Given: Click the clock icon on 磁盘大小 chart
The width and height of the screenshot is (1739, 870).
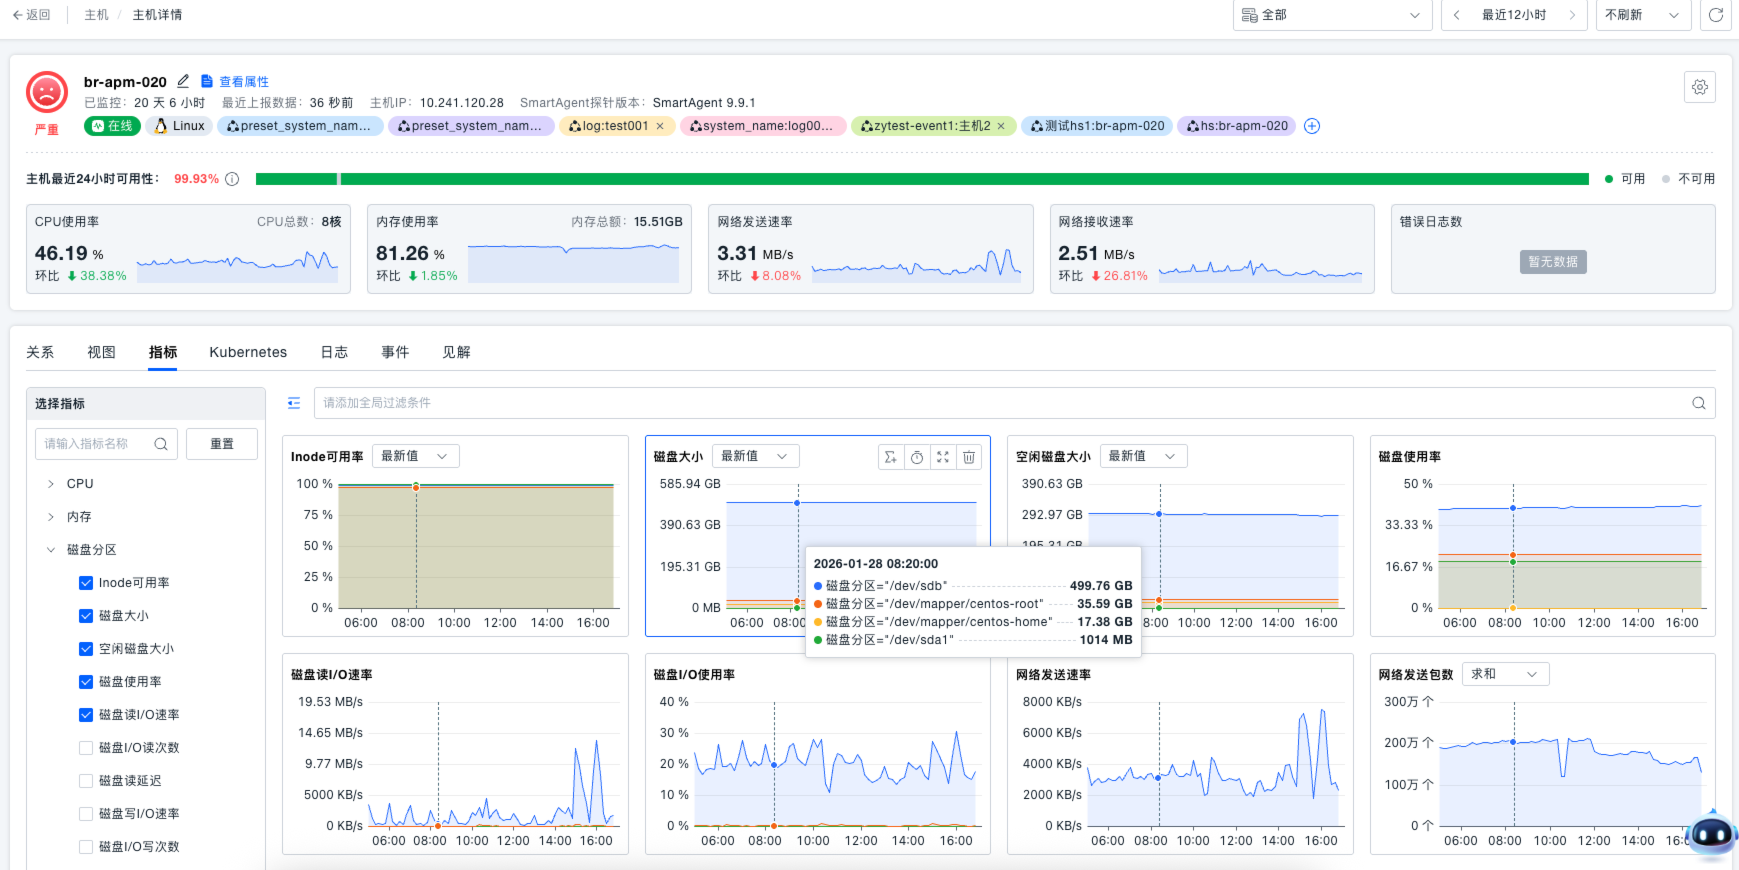Looking at the screenshot, I should coord(916,457).
